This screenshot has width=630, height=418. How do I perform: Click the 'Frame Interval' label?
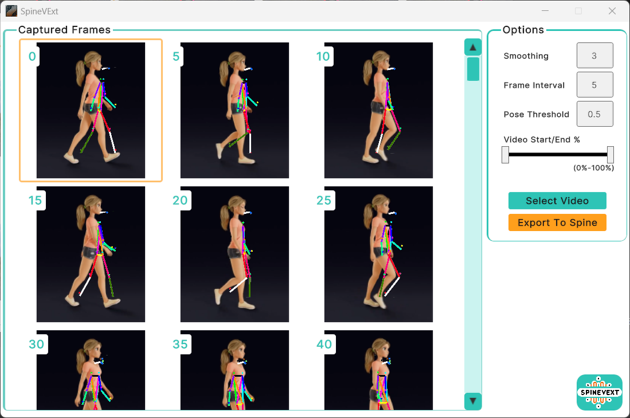point(534,85)
